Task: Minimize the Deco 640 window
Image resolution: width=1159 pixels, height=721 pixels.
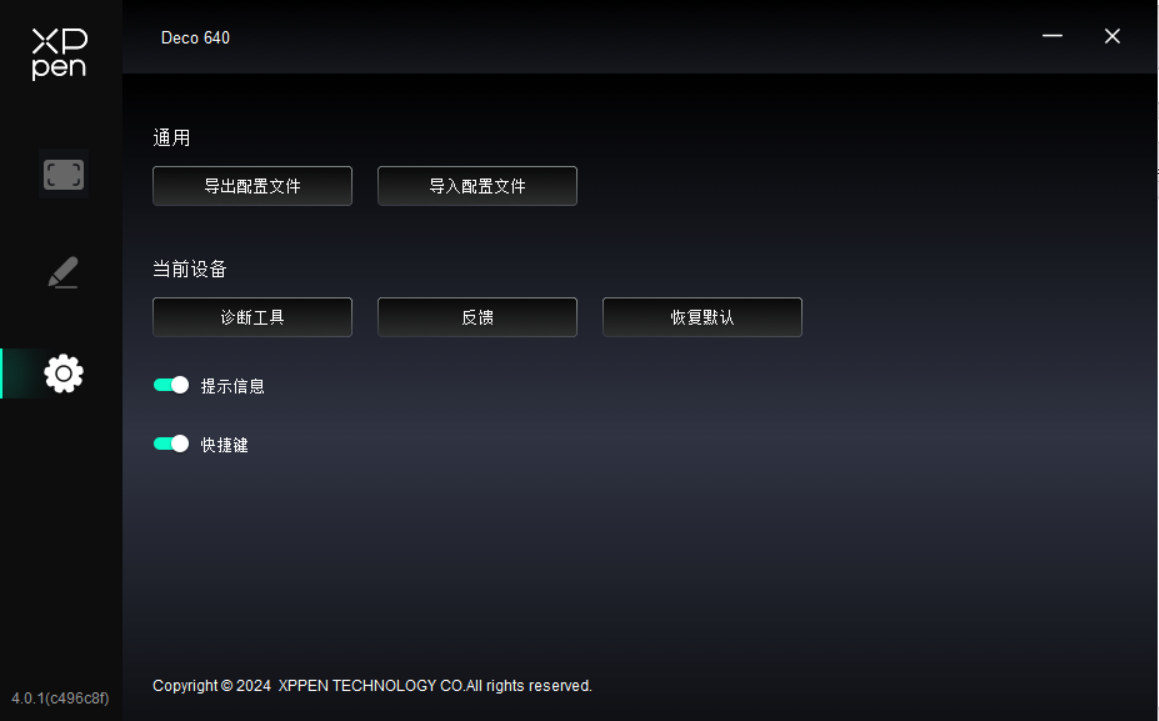Action: pyautogui.click(x=1052, y=35)
